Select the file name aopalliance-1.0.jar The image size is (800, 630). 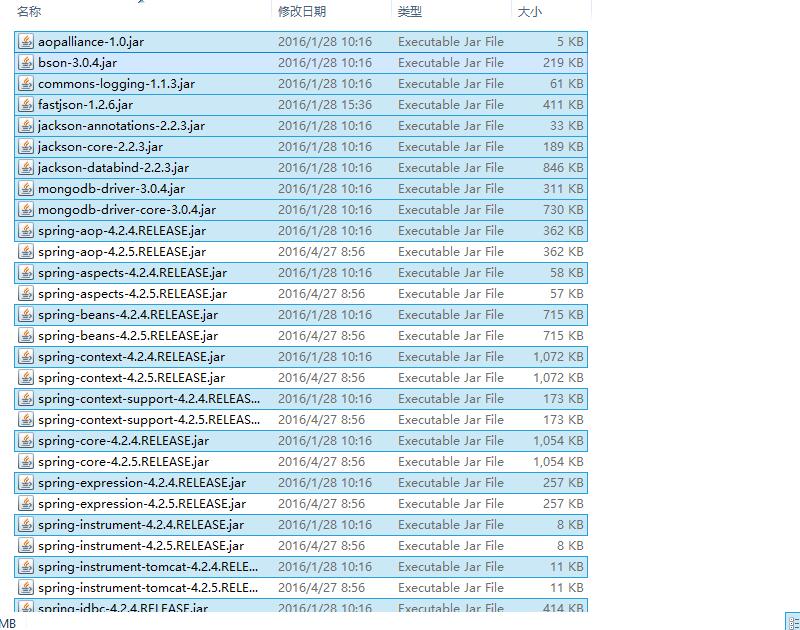pos(91,42)
